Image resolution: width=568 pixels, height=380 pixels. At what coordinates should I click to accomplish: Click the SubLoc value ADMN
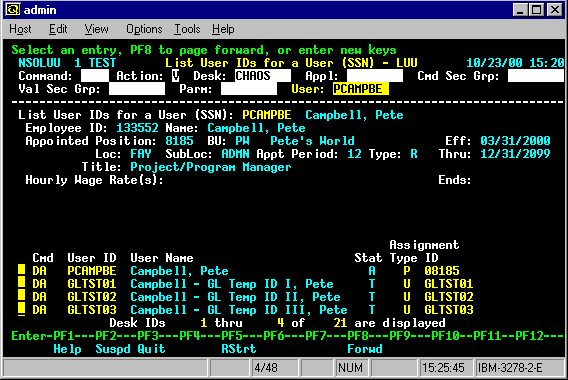235,154
